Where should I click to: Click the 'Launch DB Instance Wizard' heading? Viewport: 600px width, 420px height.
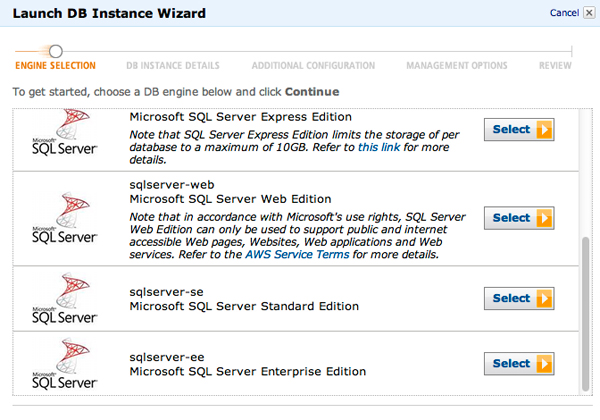click(109, 13)
